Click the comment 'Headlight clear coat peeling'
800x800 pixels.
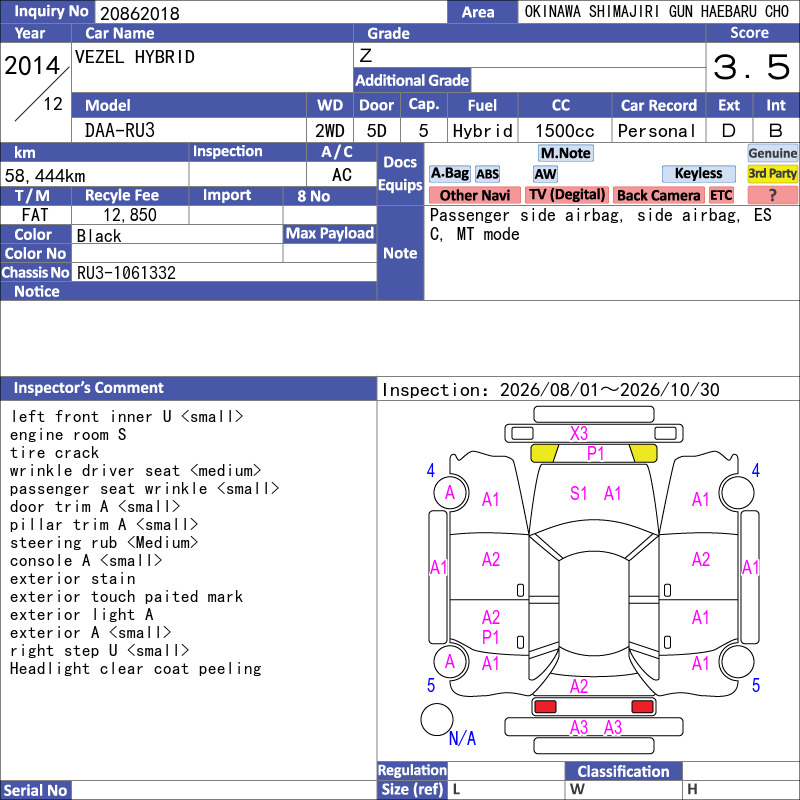point(136,668)
